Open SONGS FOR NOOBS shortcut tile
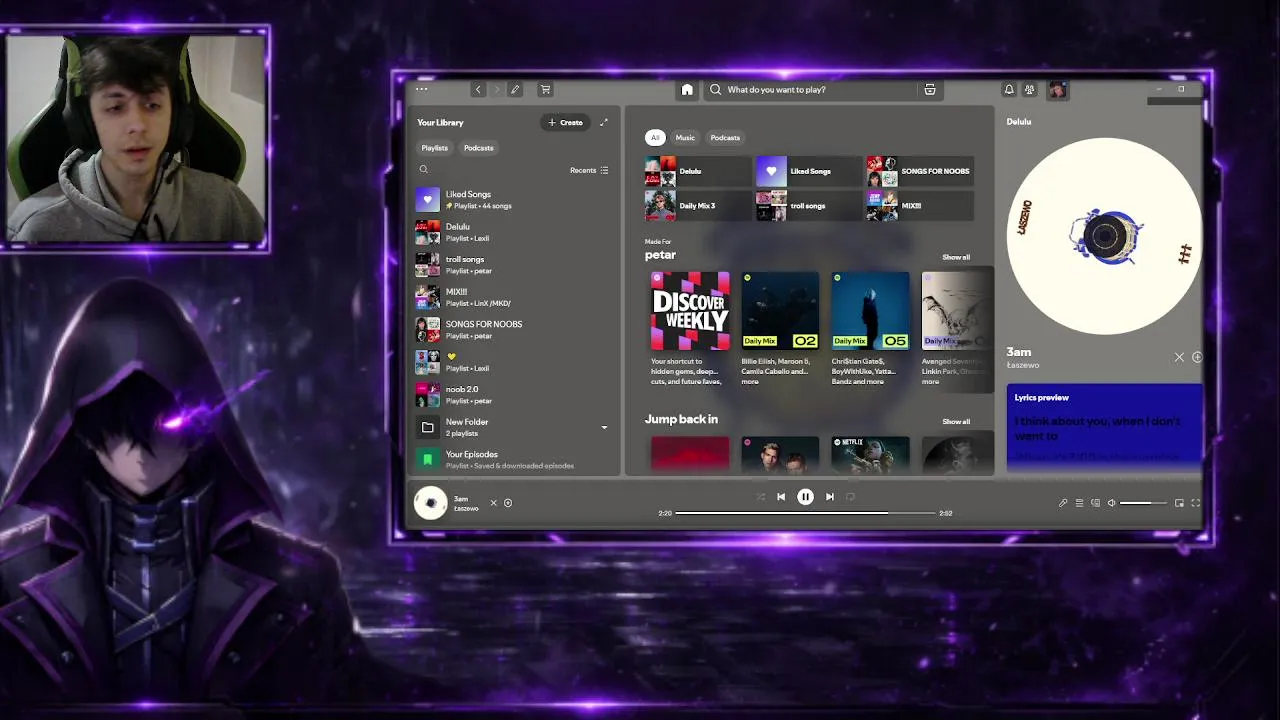 pyautogui.click(x=920, y=171)
